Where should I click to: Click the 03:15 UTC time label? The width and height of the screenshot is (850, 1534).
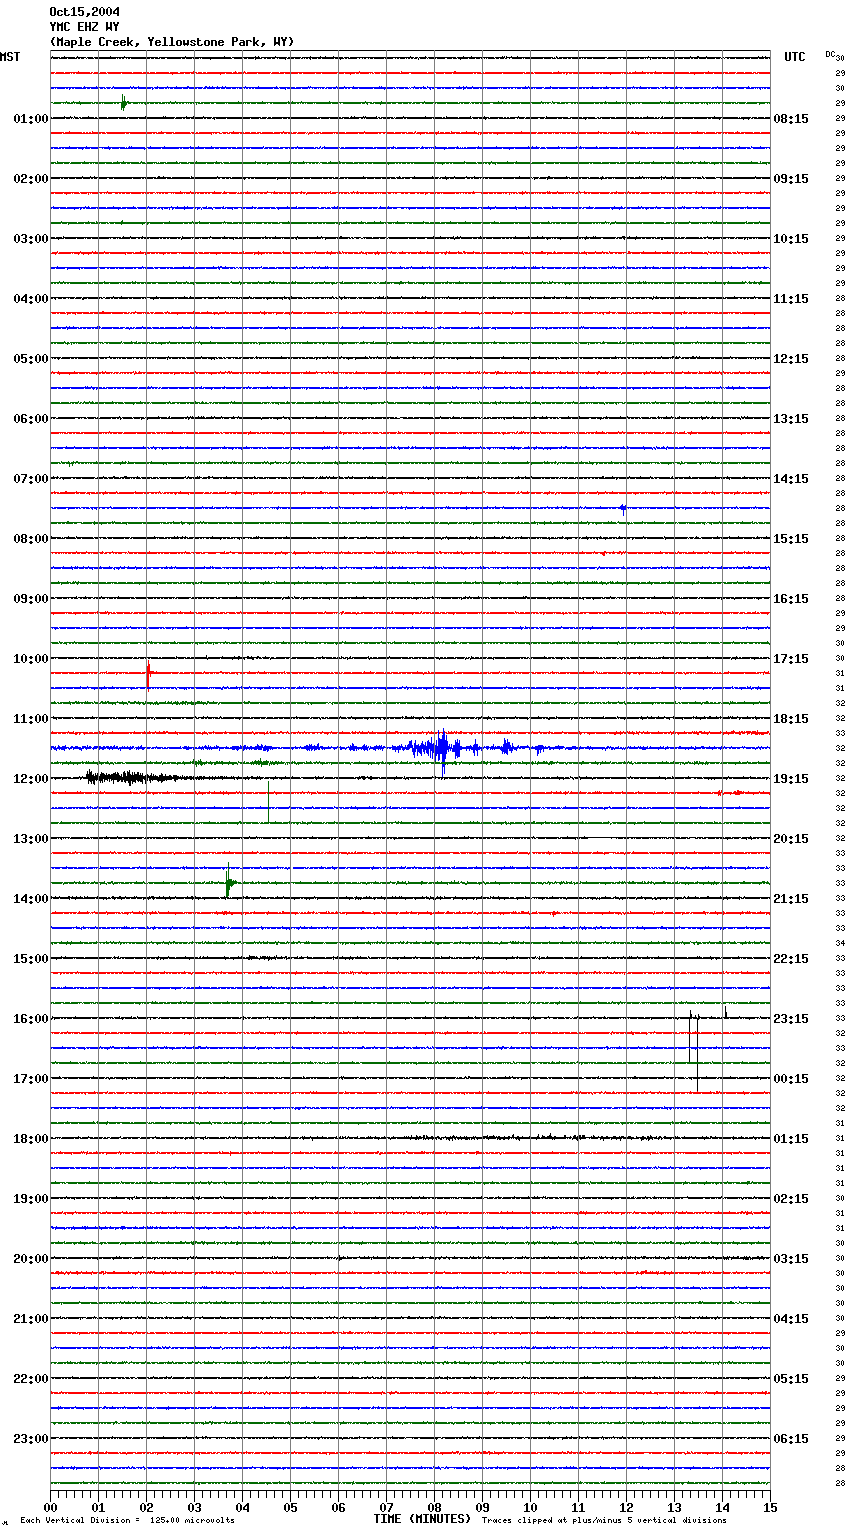[791, 1259]
